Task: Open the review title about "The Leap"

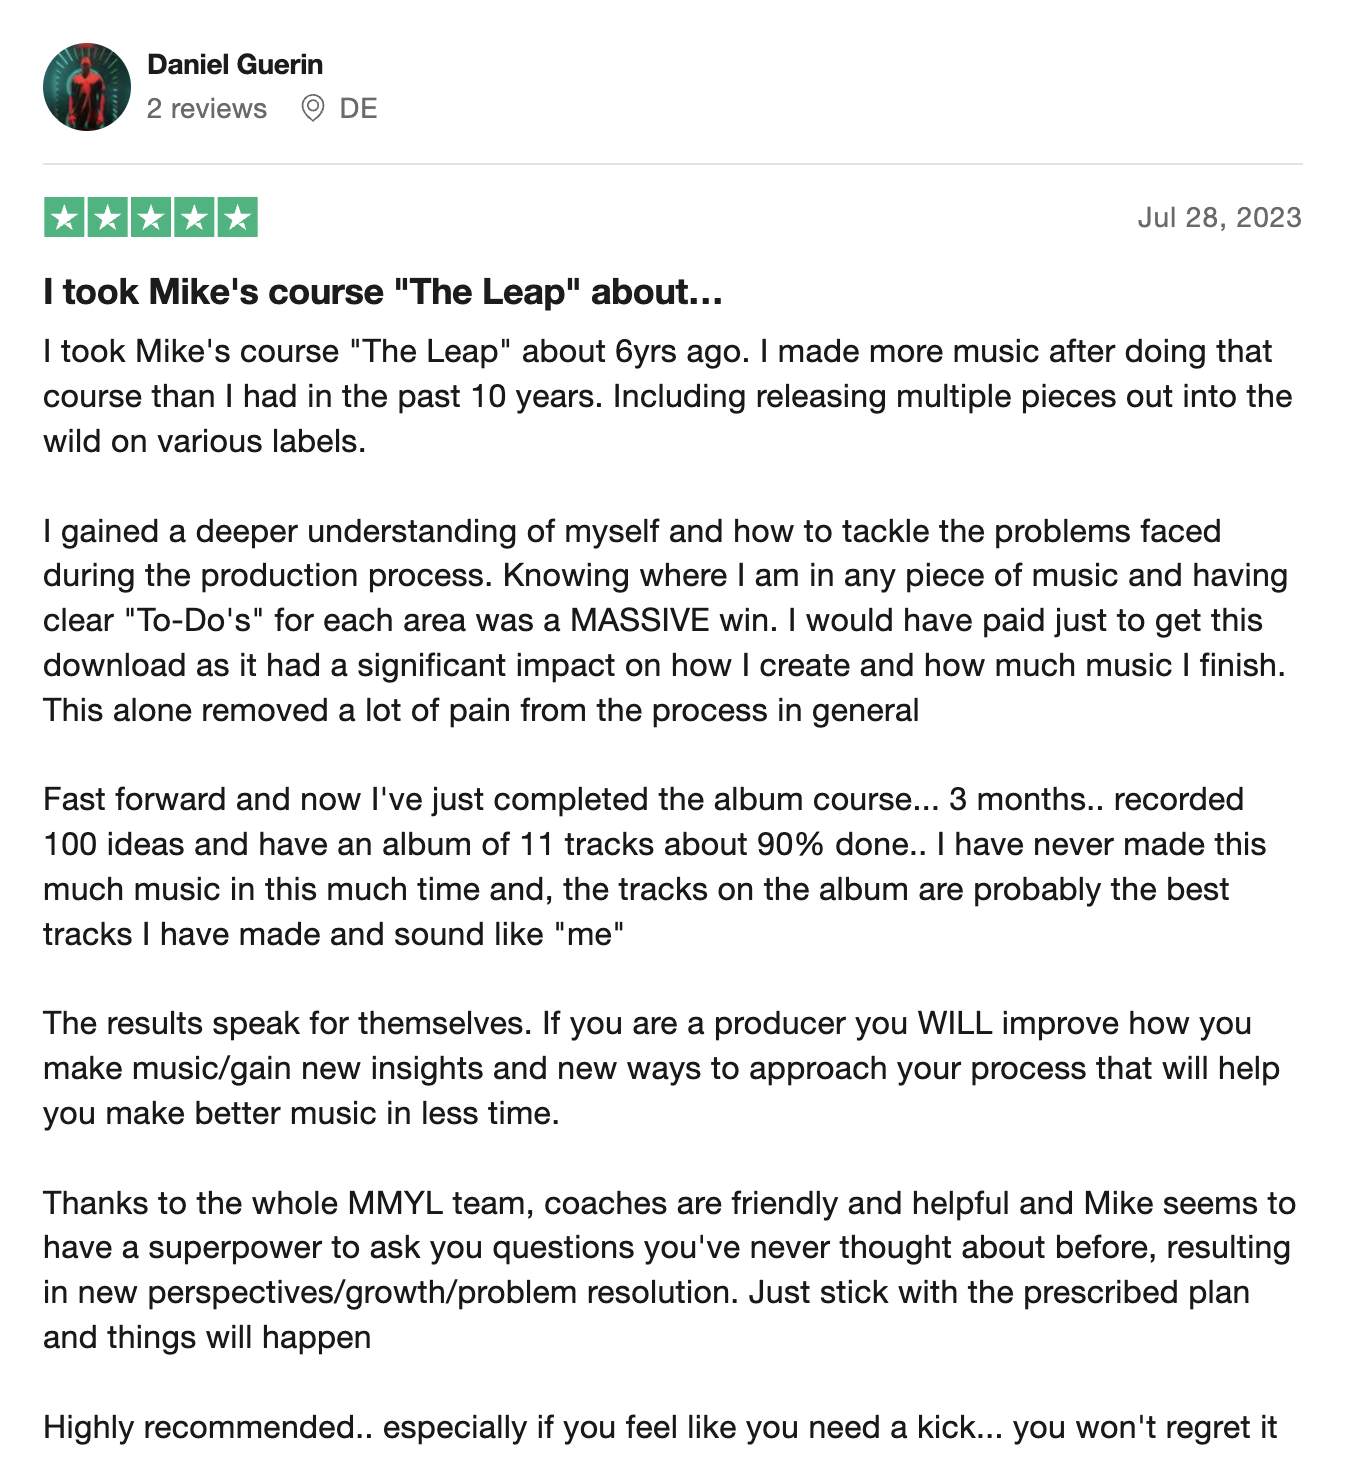Action: pyautogui.click(x=382, y=292)
